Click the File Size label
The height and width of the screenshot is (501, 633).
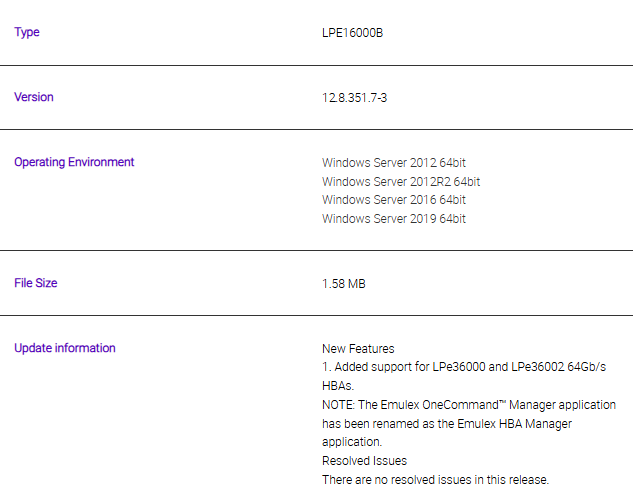[x=36, y=283]
